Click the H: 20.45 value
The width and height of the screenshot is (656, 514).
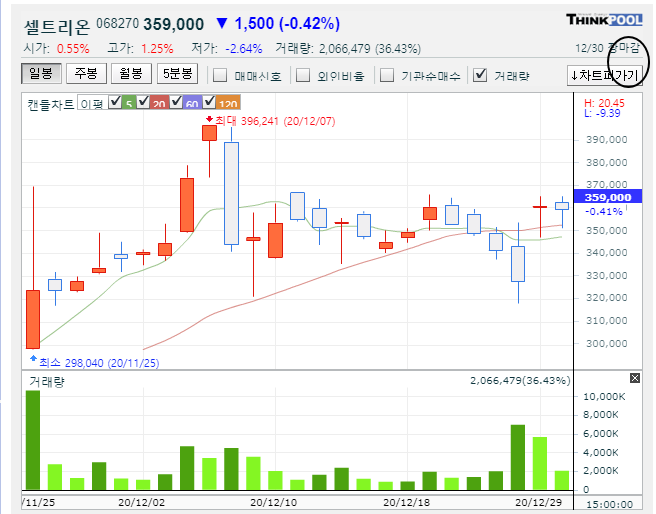click(604, 103)
